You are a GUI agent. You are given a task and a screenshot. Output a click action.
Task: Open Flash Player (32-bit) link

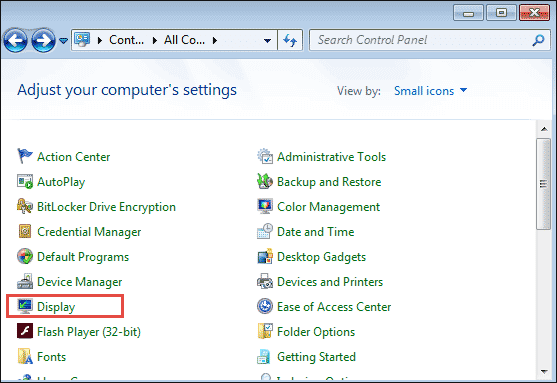click(89, 332)
